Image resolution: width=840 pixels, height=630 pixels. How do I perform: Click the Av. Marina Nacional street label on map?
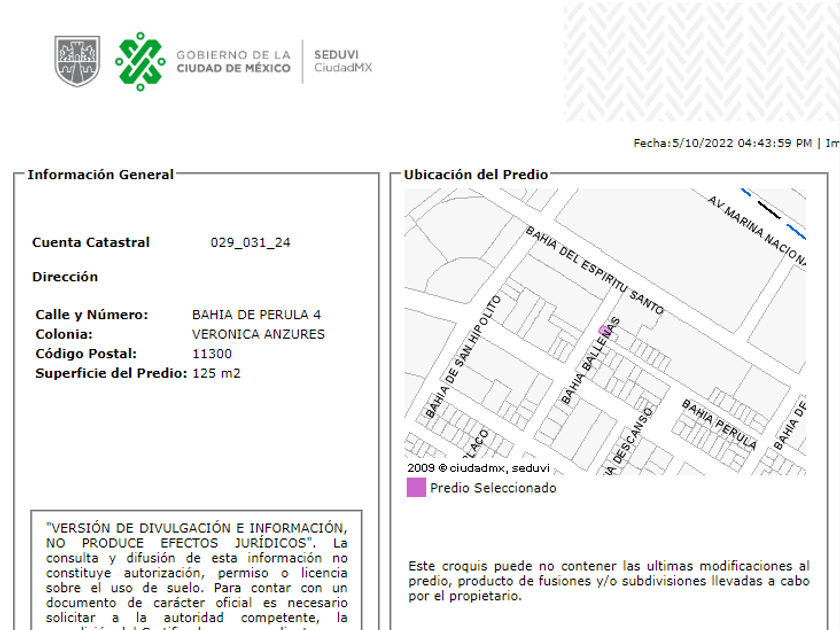757,230
